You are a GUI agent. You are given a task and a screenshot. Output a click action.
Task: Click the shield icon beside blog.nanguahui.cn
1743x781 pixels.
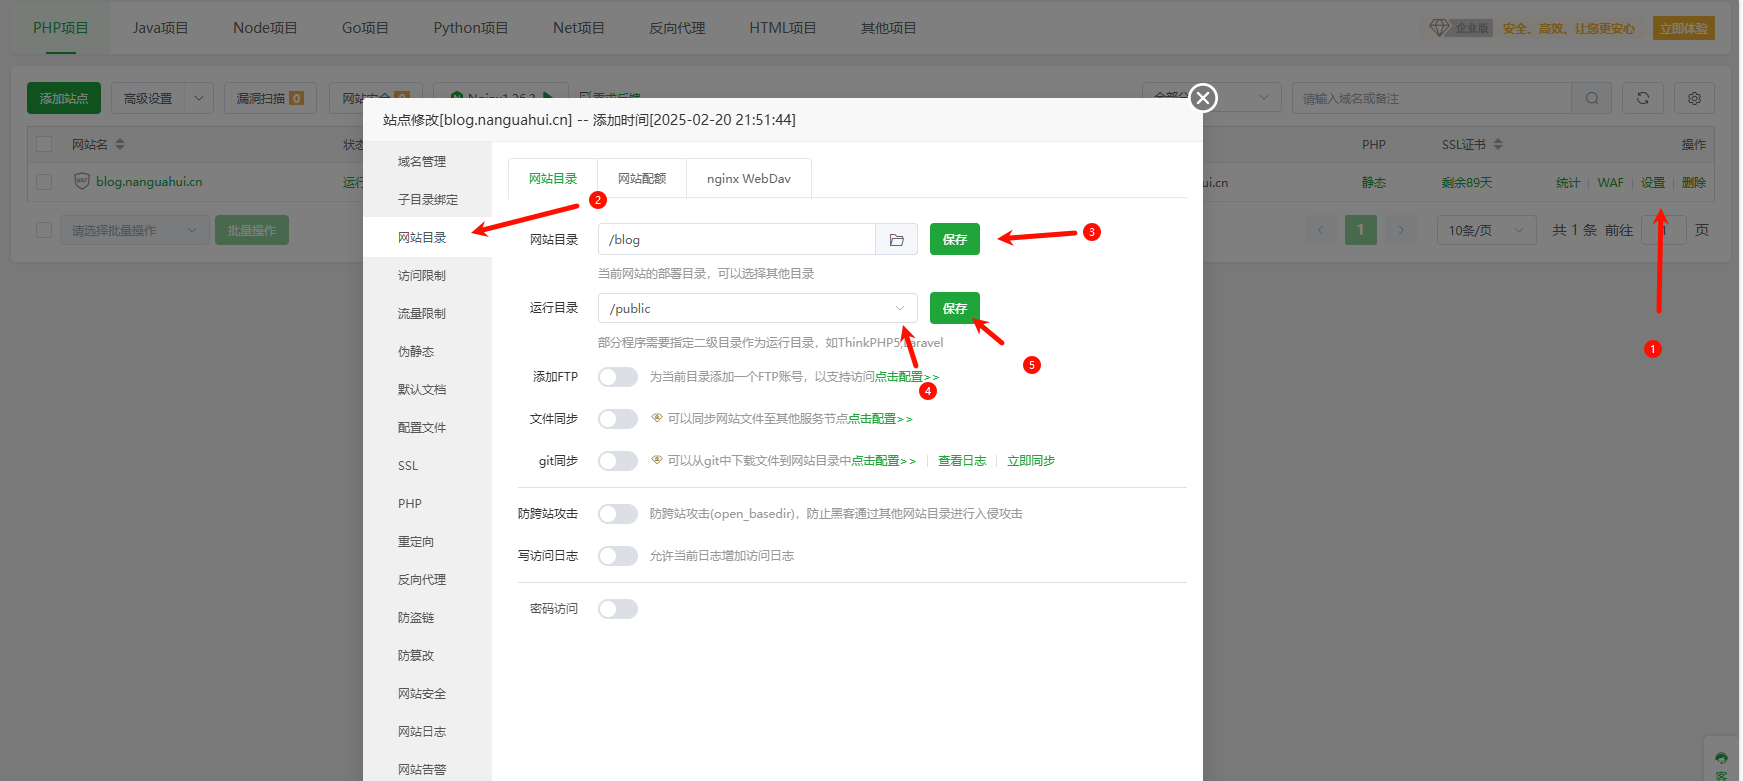(x=82, y=181)
